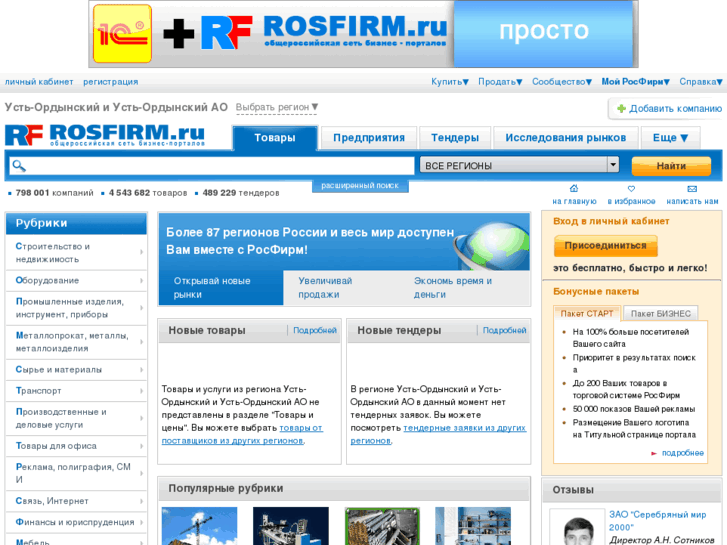Click the envelope 'написать нам' icon

[692, 189]
